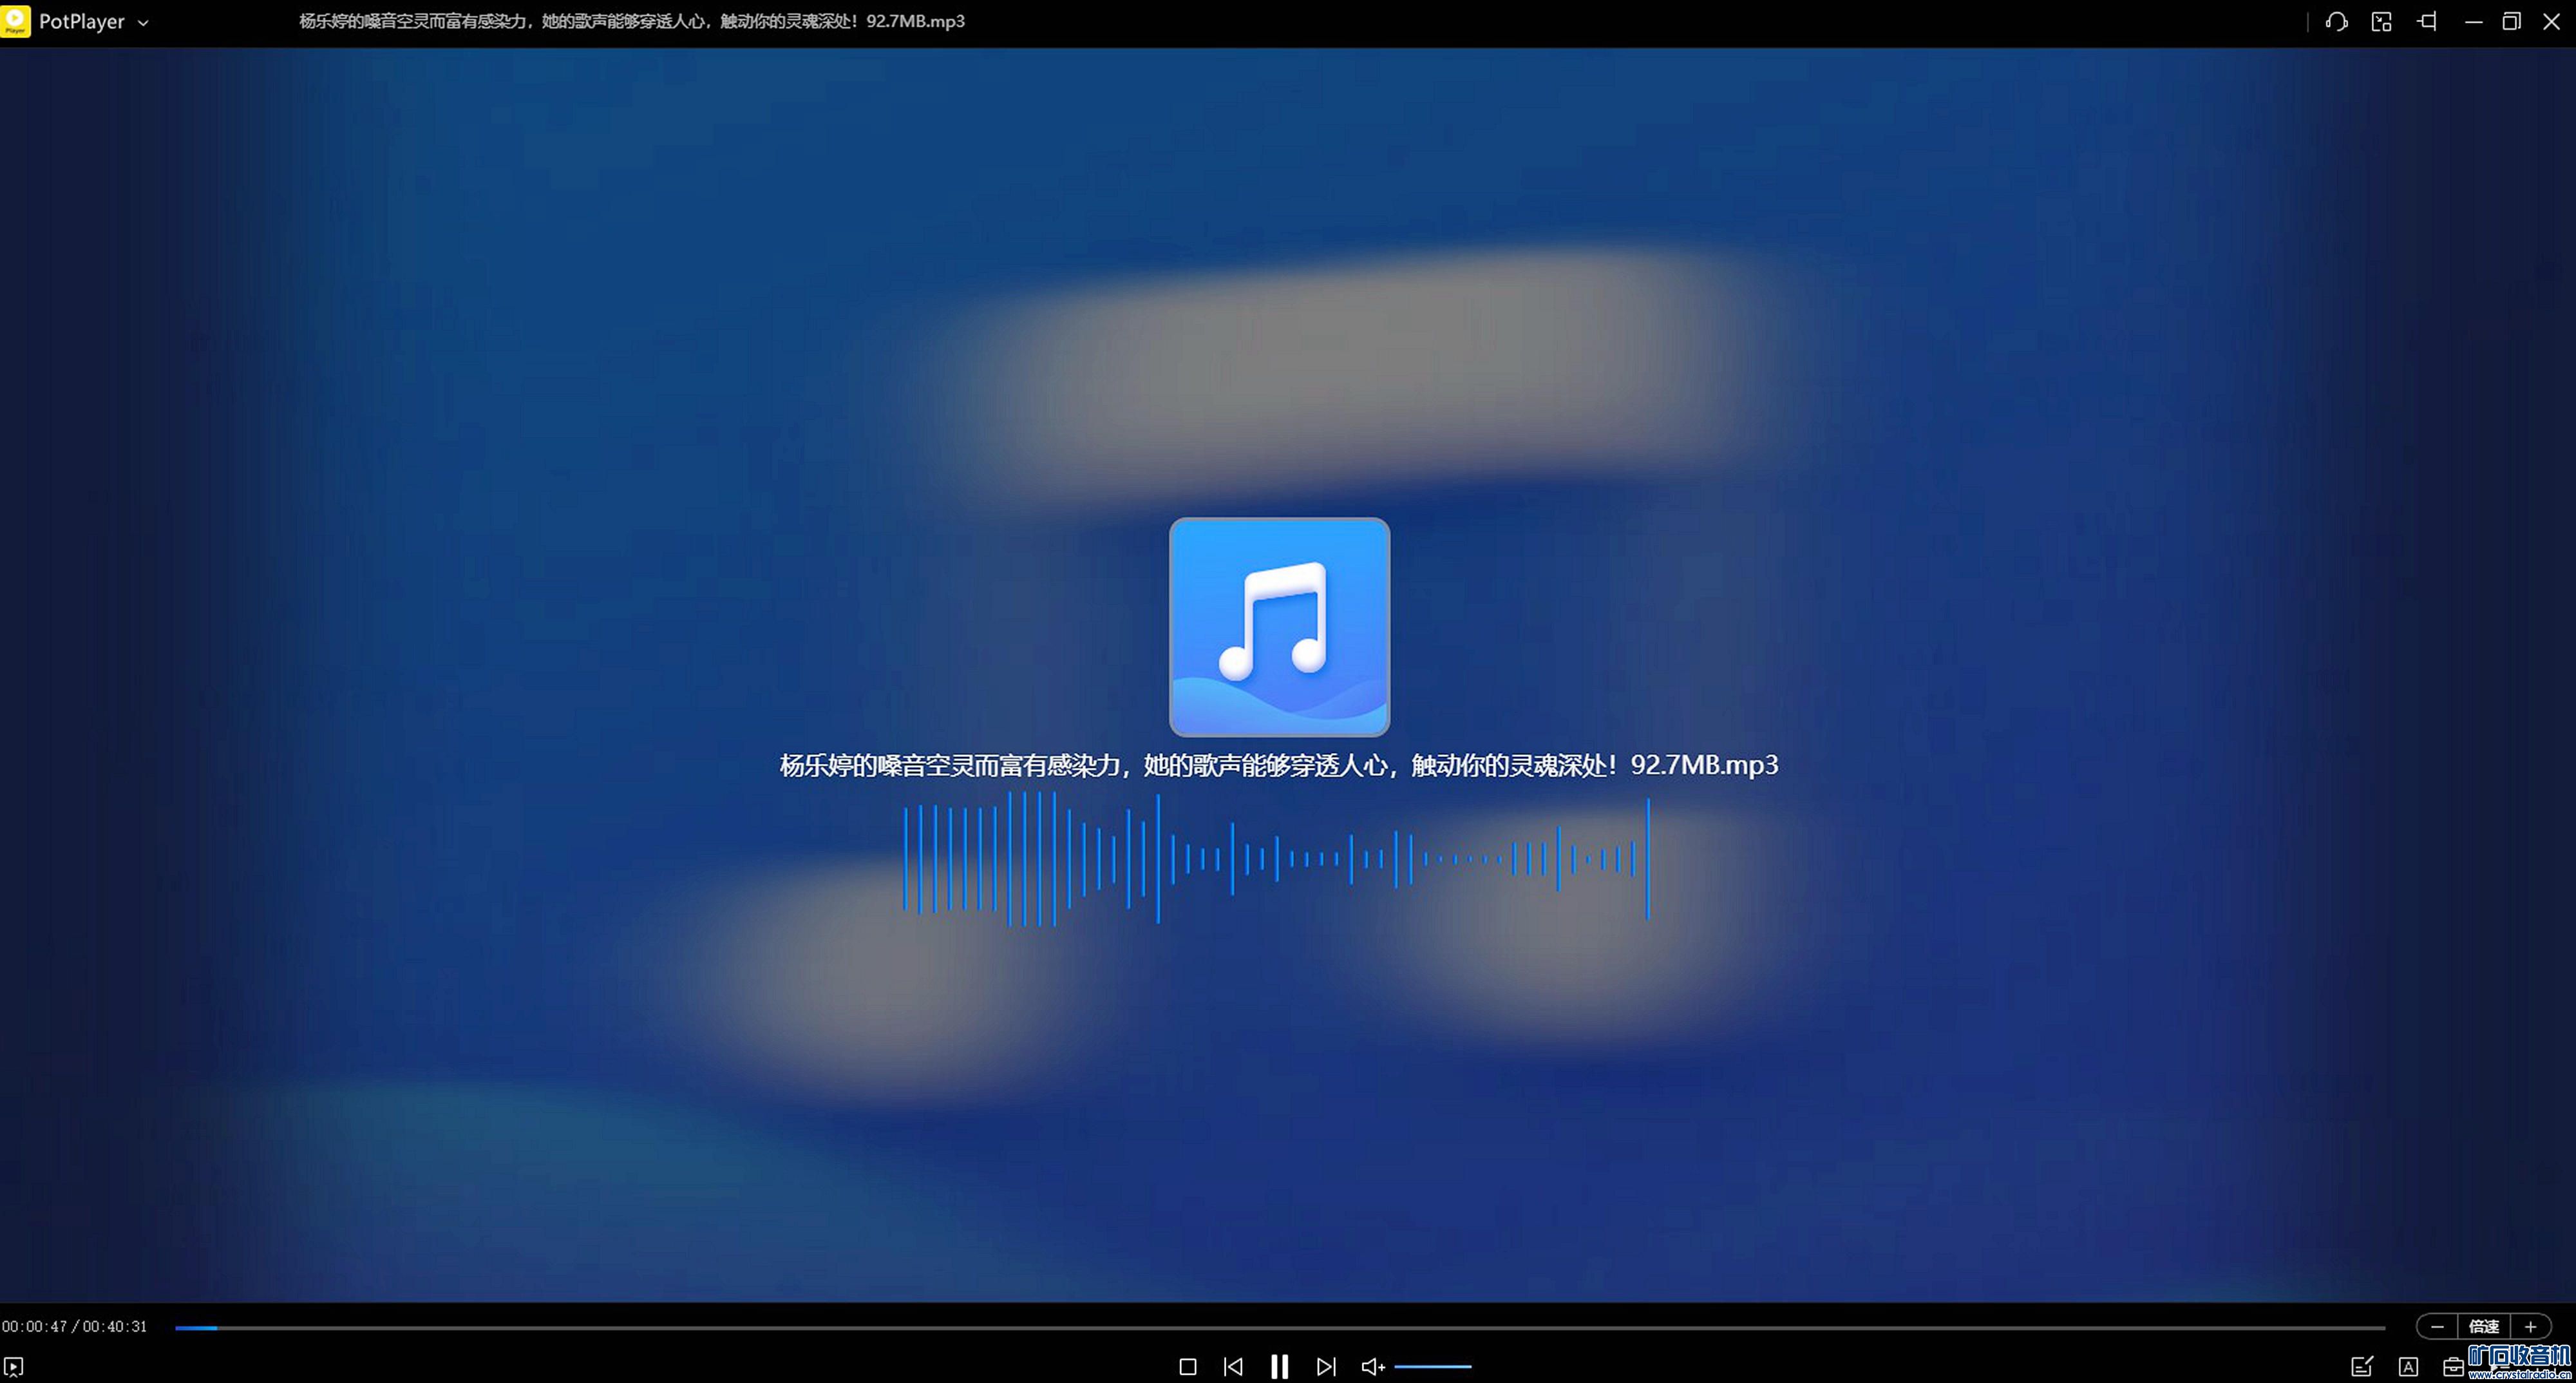This screenshot has height=1383, width=2576.
Task: Mute the volume speaker icon
Action: click(x=1373, y=1366)
